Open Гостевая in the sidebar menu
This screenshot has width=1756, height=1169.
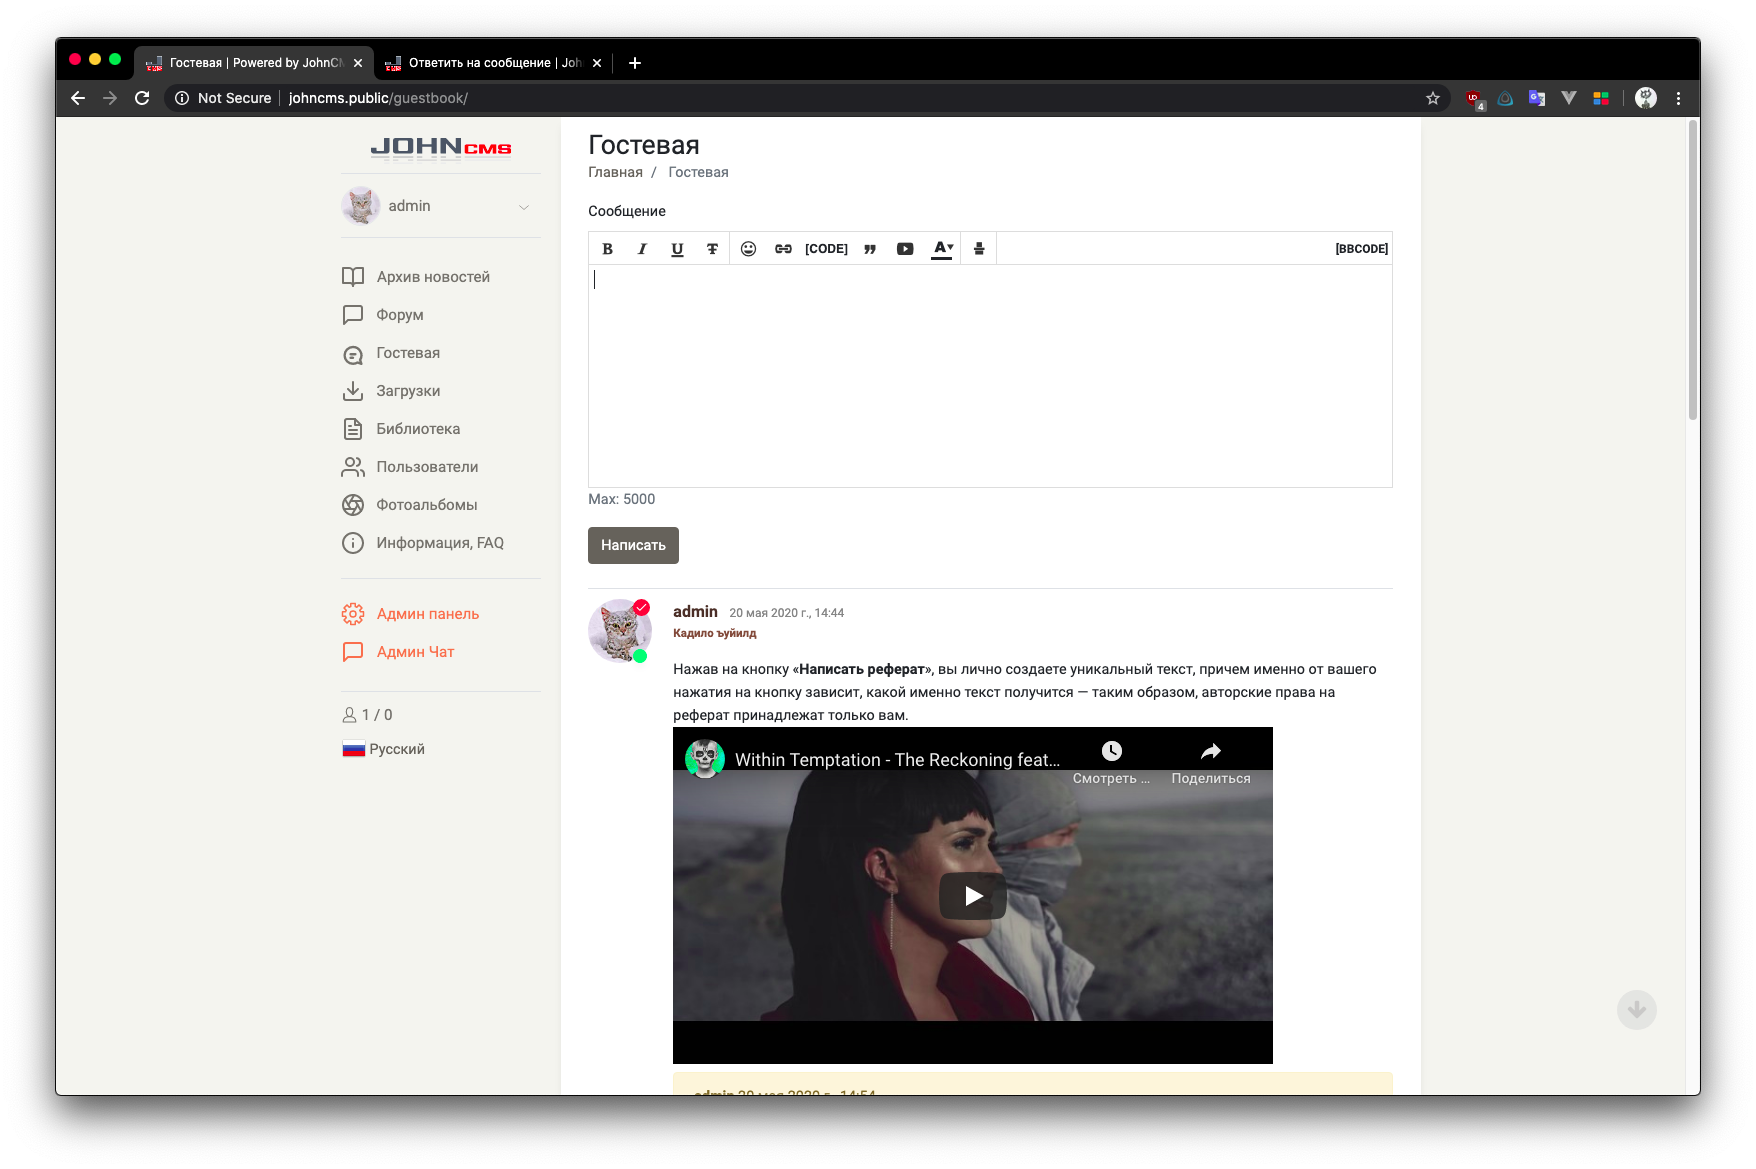[408, 353]
